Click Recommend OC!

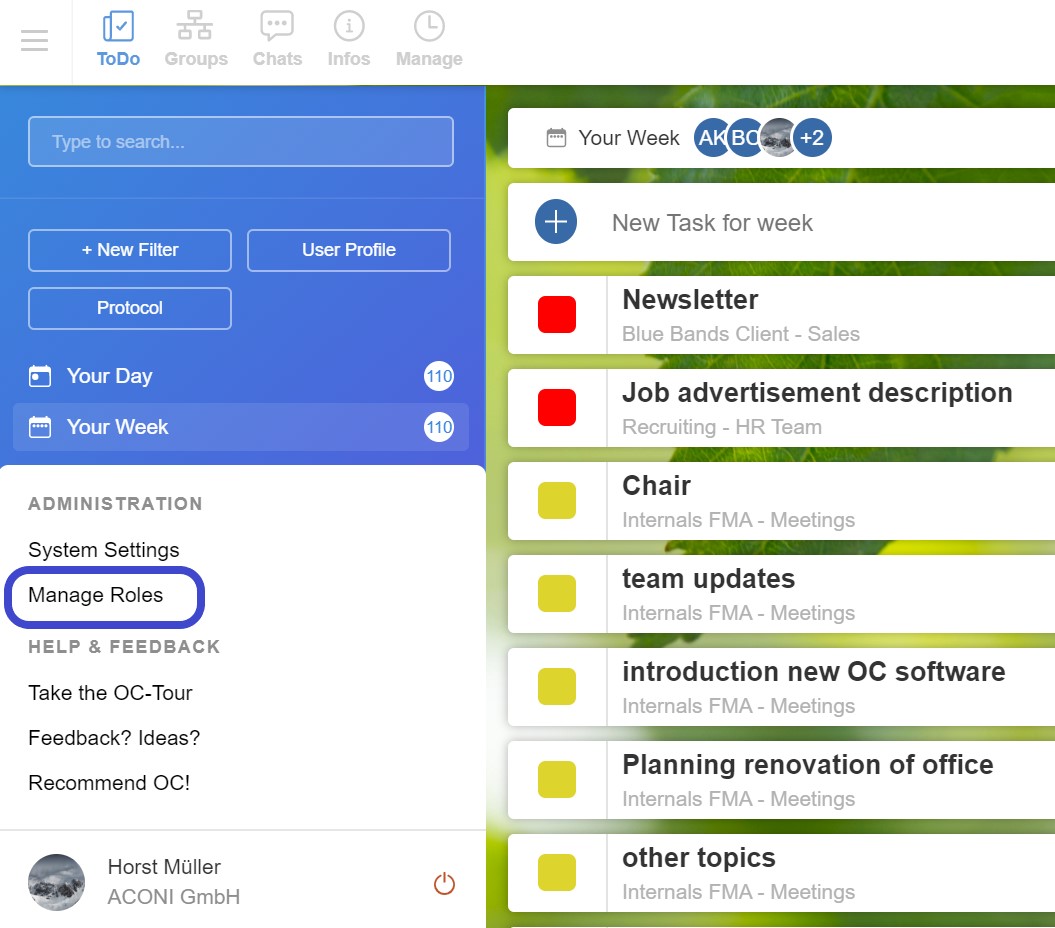pos(109,783)
